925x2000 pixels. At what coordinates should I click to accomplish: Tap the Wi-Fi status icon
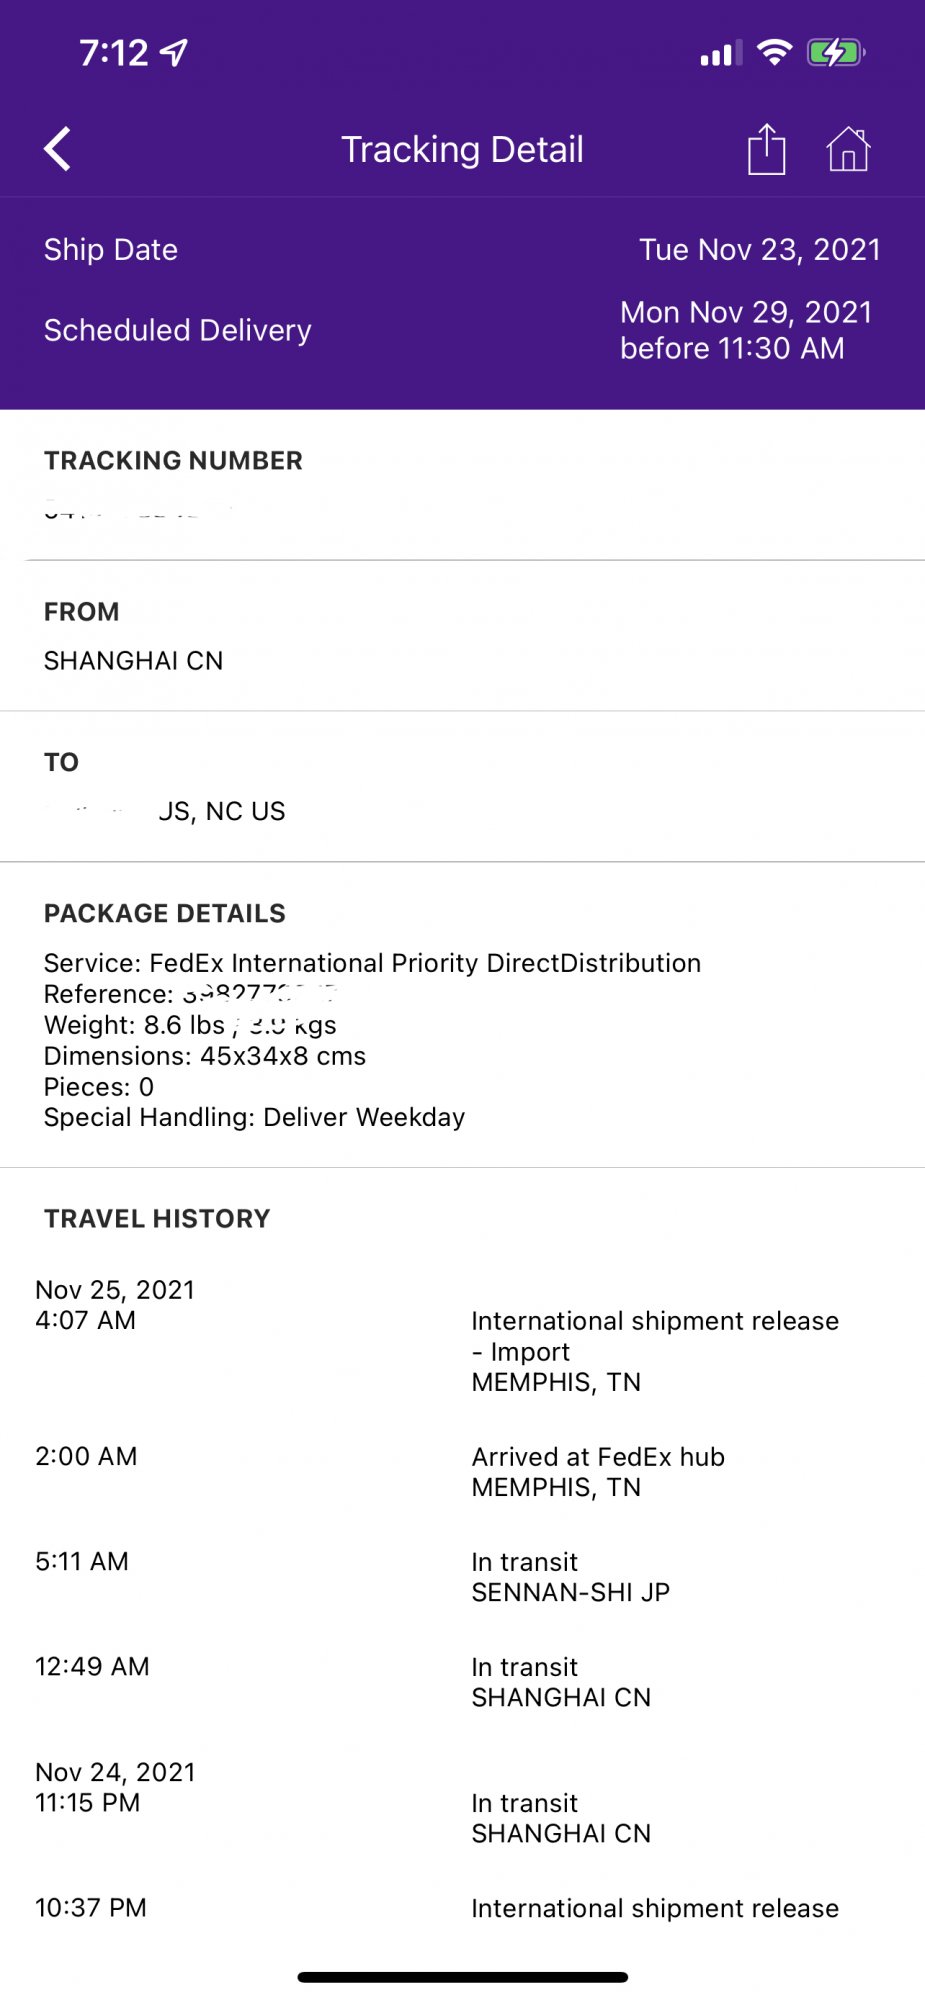[775, 52]
